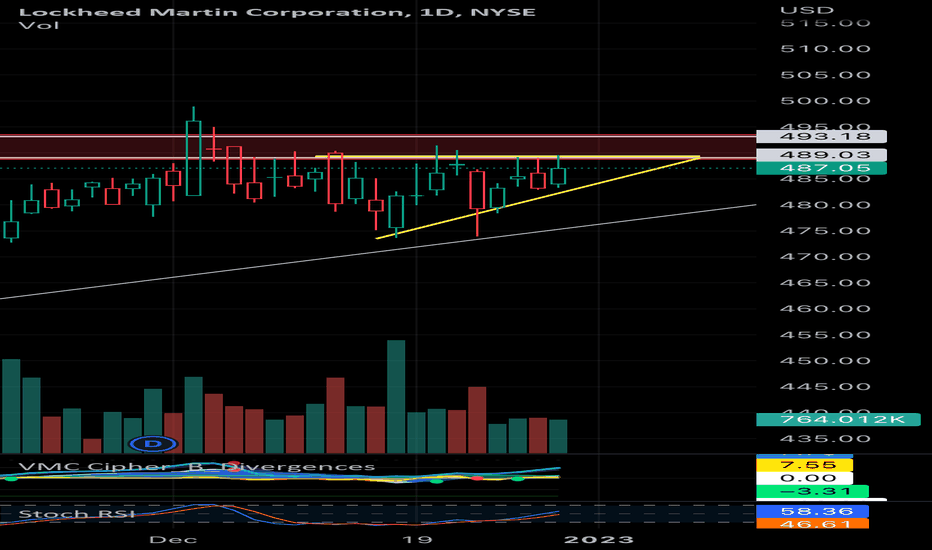The width and height of the screenshot is (932, 550).
Task: Select the long white ascending trendline
Action: tap(378, 252)
